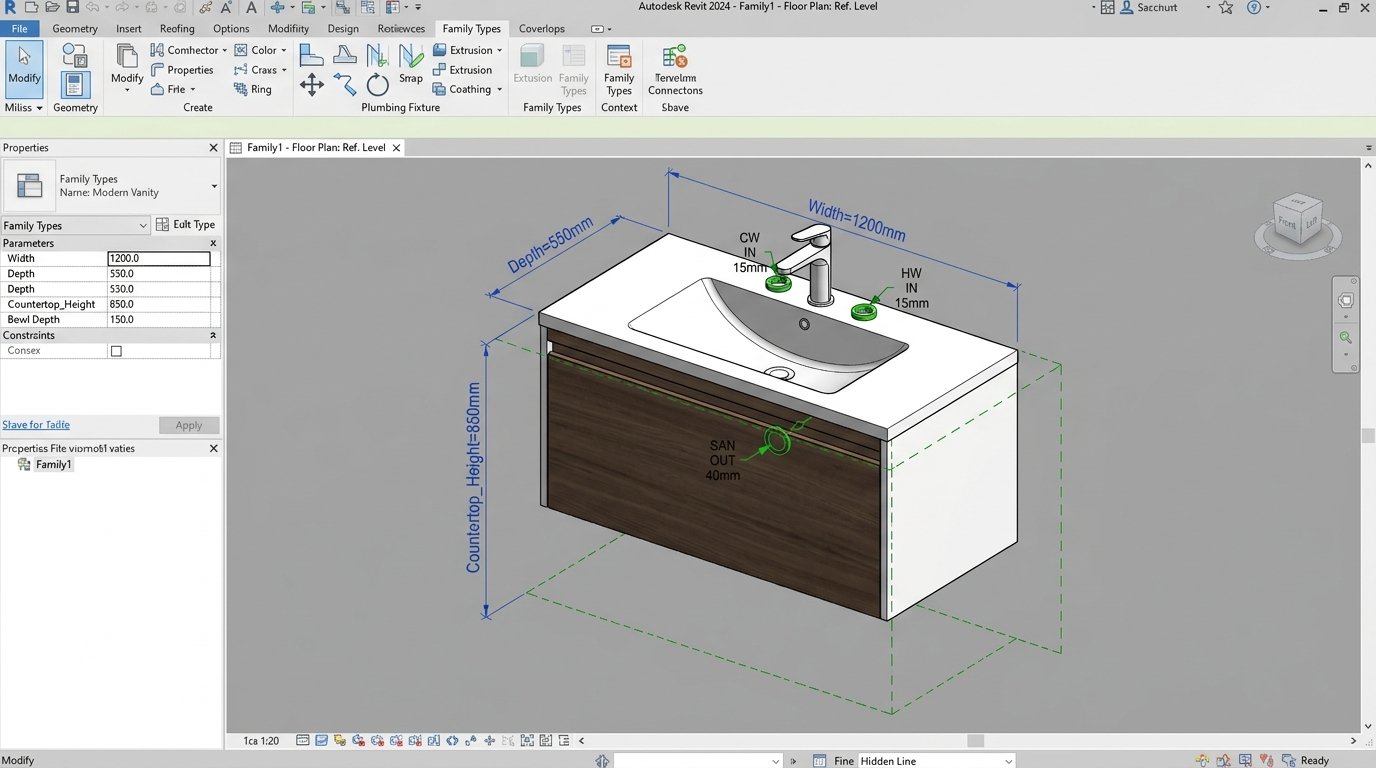Select the Move four-arrow tool
Viewport: 1376px width, 768px height.
[x=311, y=85]
